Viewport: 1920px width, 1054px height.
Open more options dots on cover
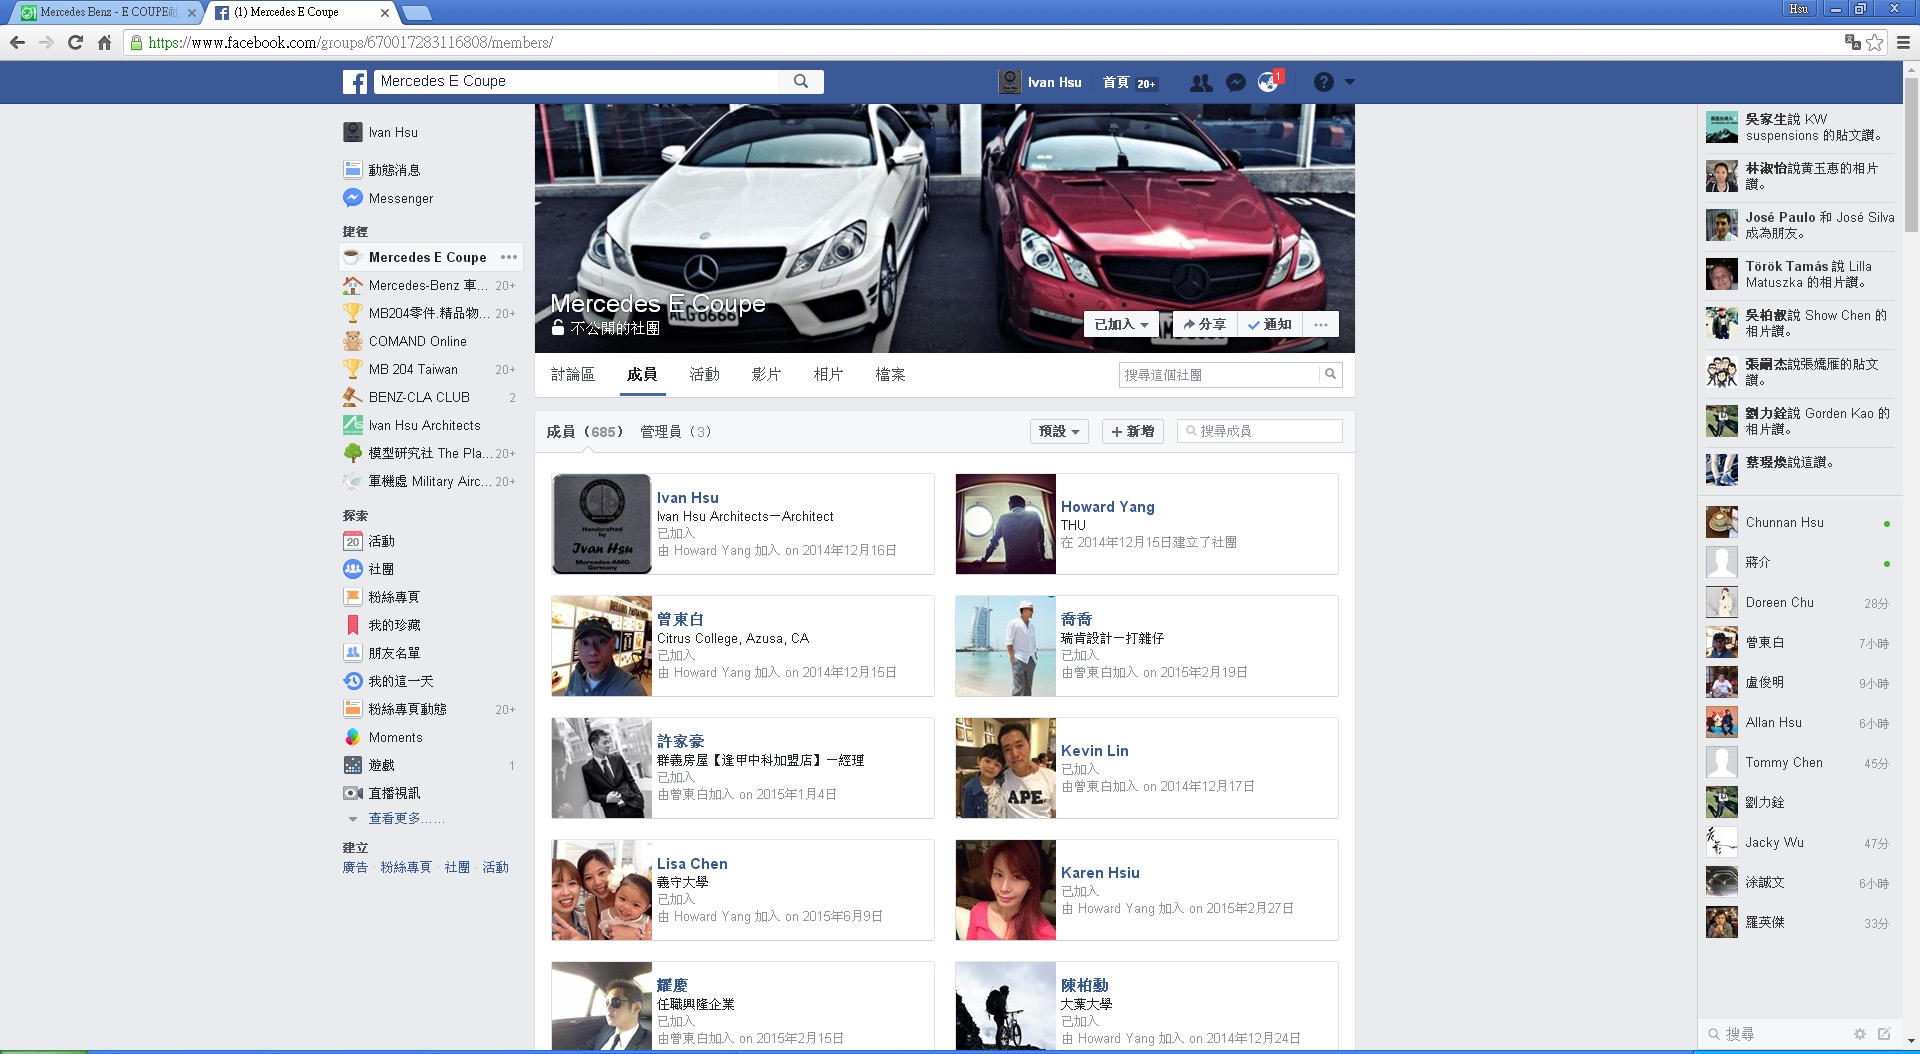[x=1321, y=324]
